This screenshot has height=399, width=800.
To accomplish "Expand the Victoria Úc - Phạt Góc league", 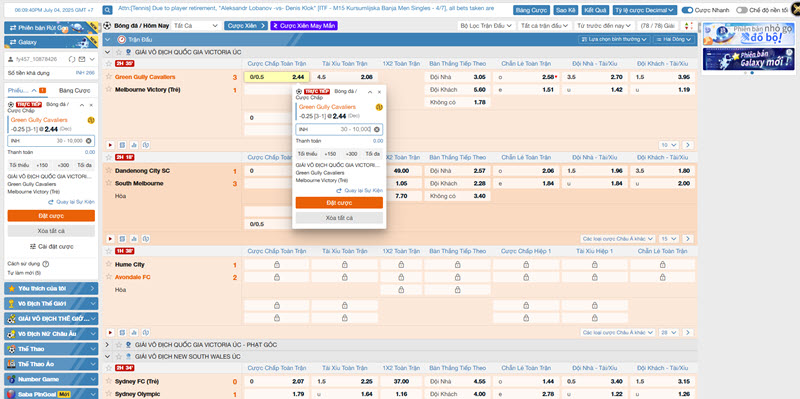I will [x=108, y=344].
